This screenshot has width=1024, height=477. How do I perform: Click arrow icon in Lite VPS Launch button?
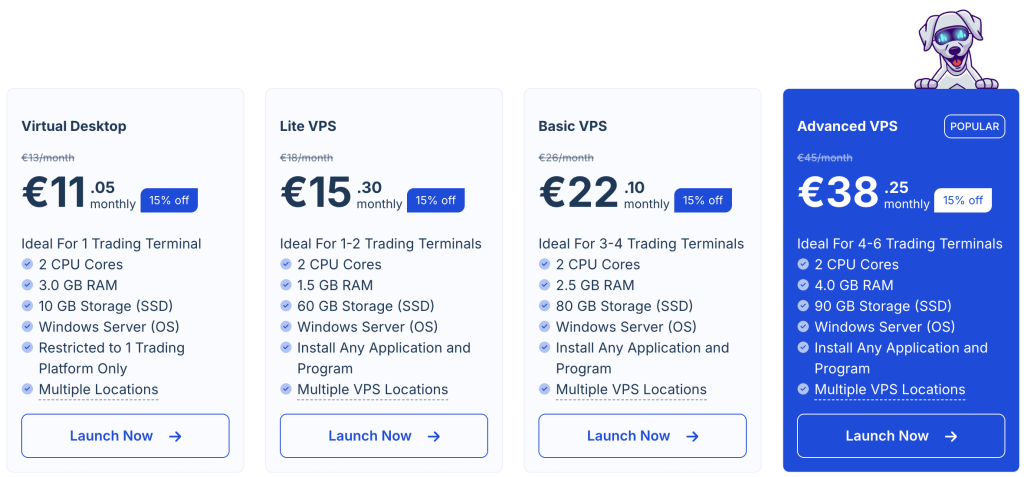click(x=434, y=436)
